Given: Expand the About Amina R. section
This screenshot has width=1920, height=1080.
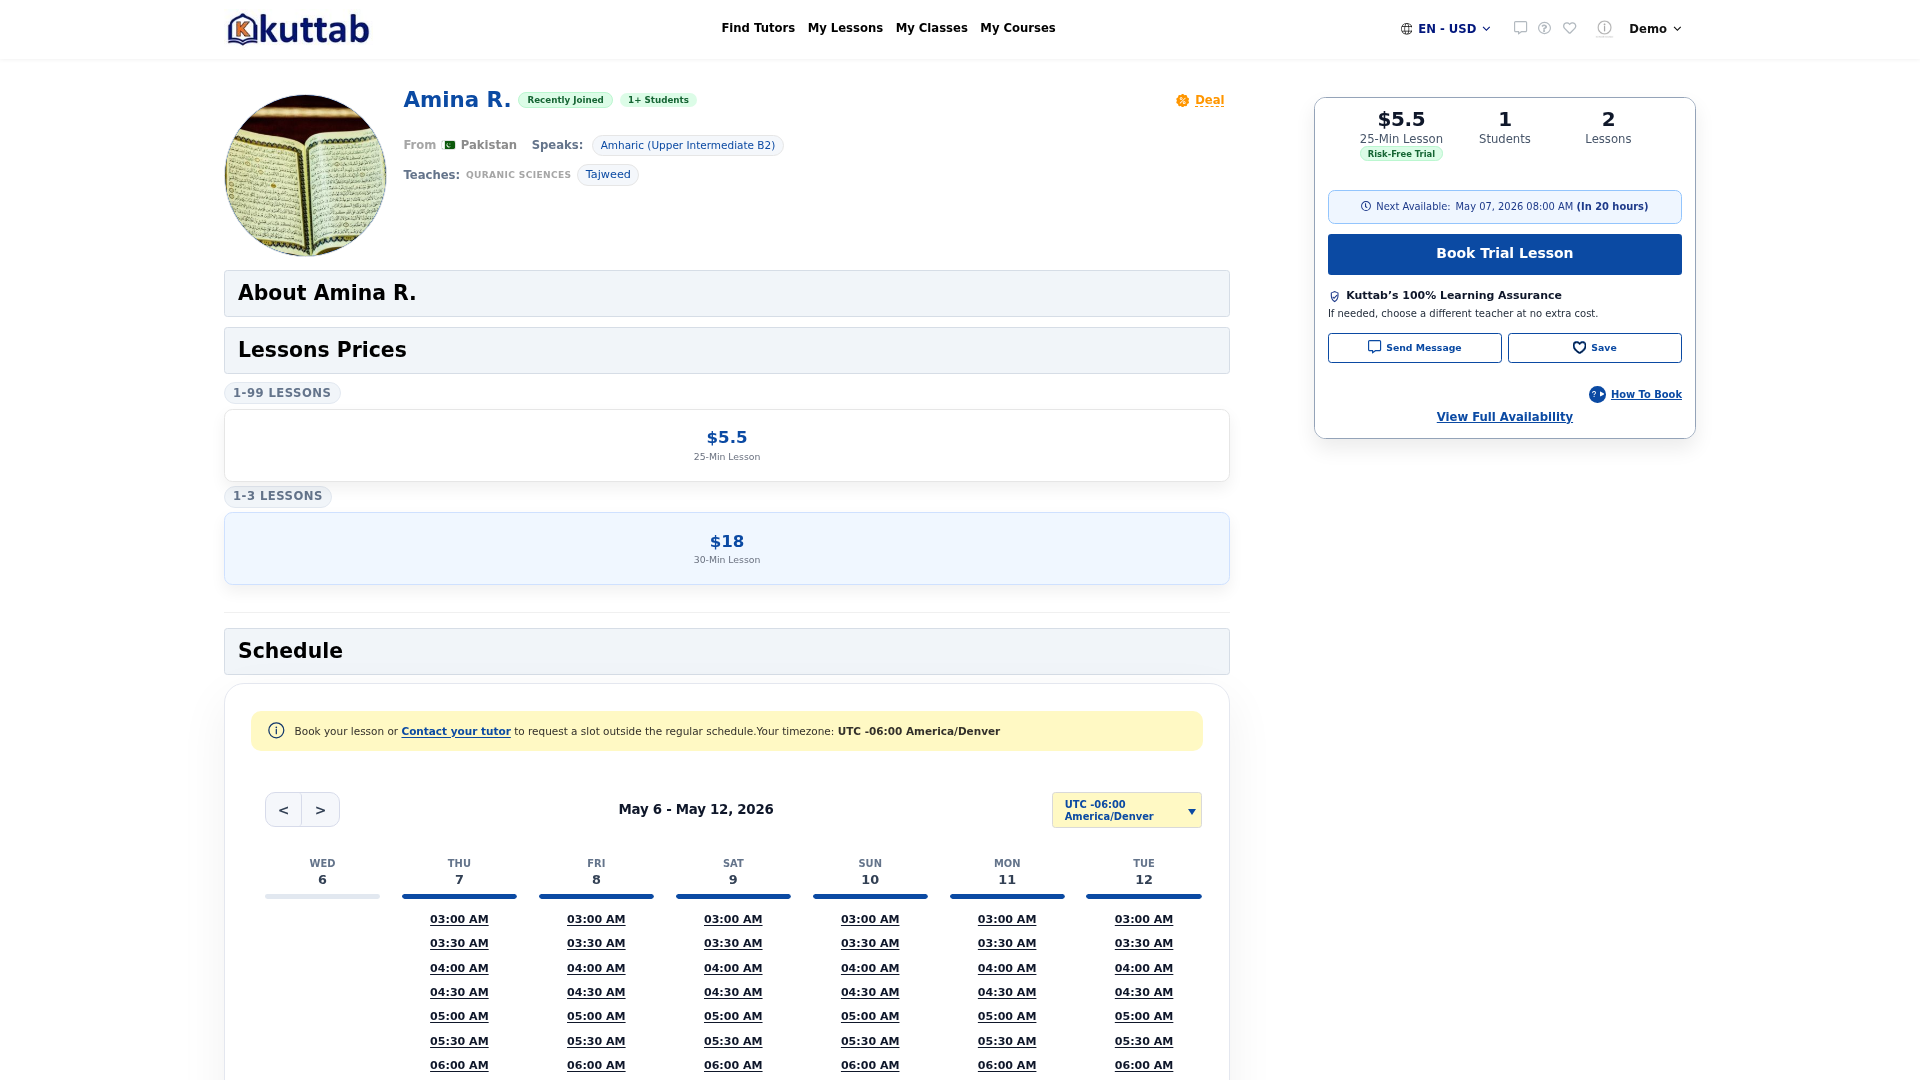Looking at the screenshot, I should (x=727, y=294).
